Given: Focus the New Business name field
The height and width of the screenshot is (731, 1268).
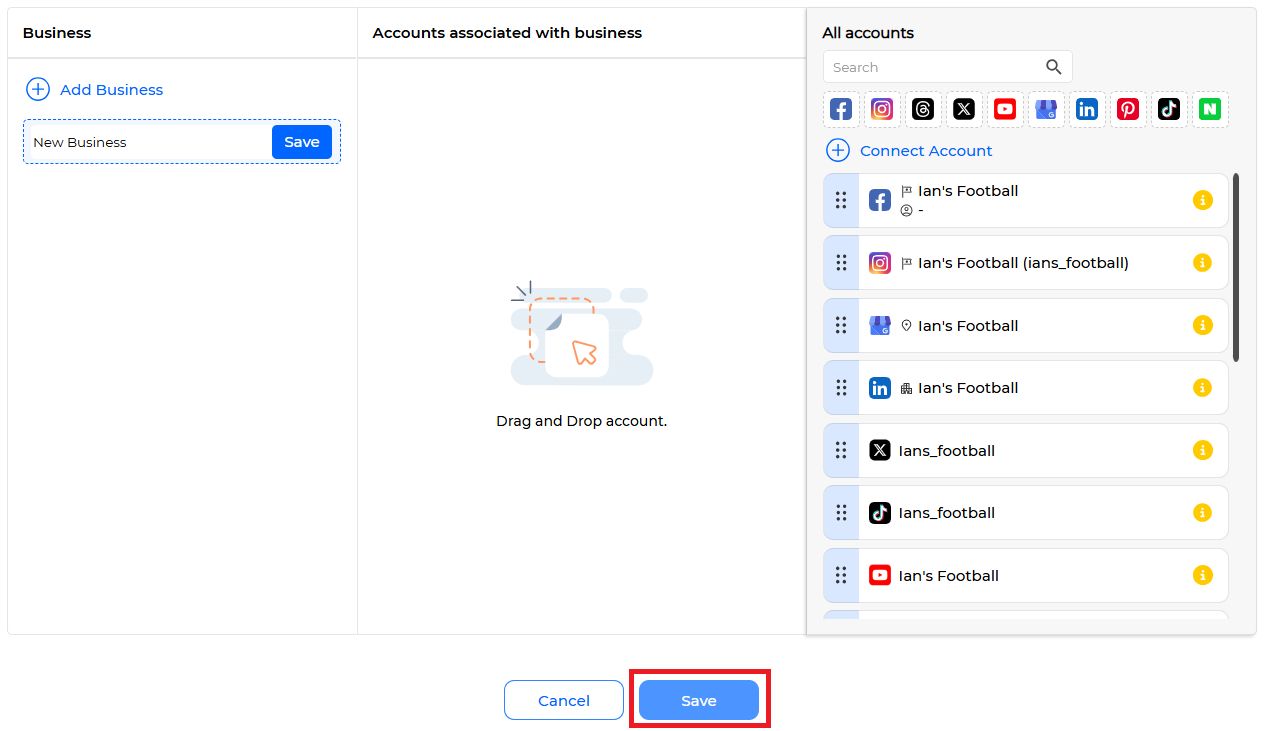Looking at the screenshot, I should pyautogui.click(x=150, y=142).
